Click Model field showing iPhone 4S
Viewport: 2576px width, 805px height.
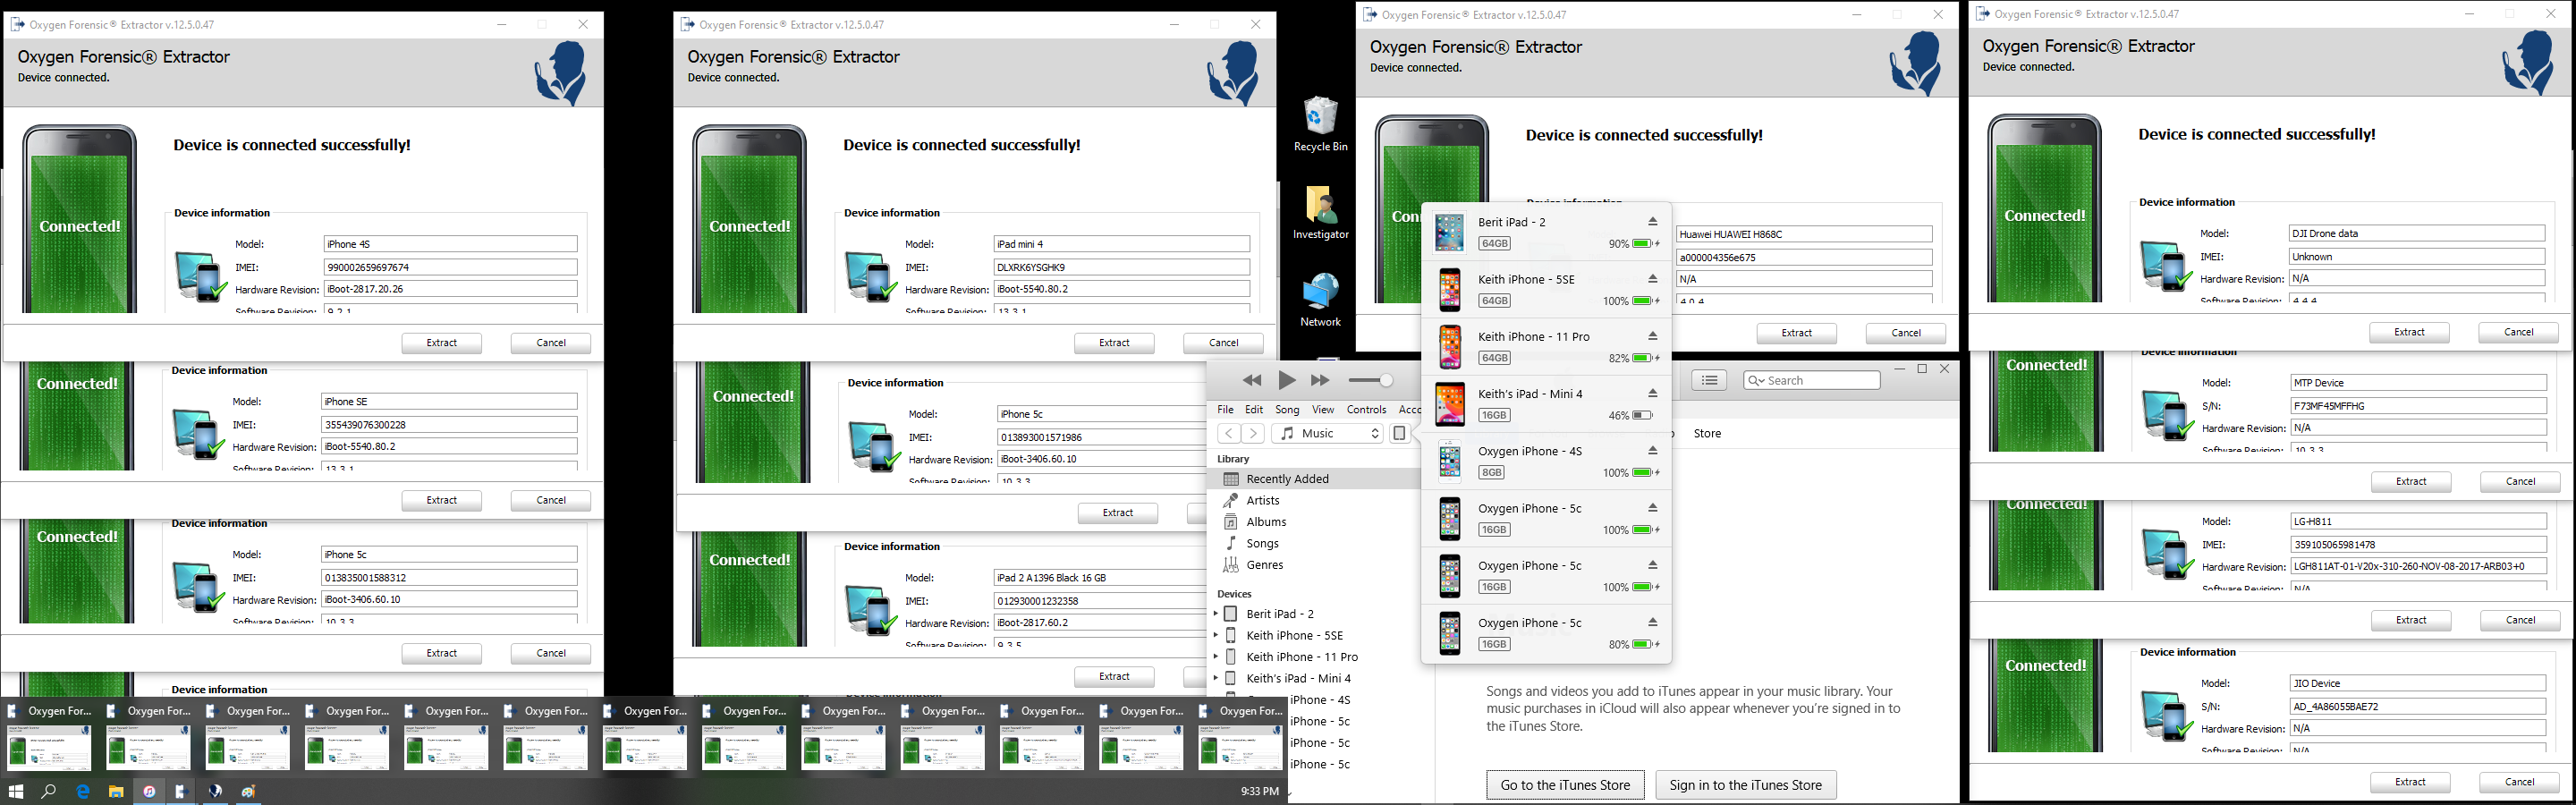[450, 244]
